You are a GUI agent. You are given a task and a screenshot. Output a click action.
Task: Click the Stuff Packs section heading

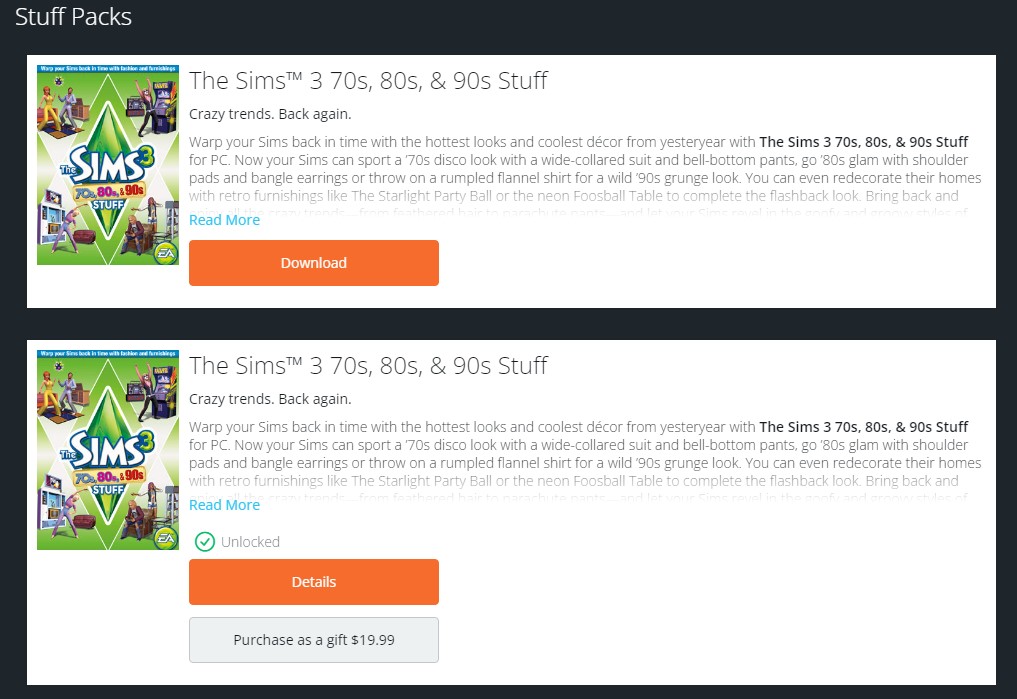(73, 17)
